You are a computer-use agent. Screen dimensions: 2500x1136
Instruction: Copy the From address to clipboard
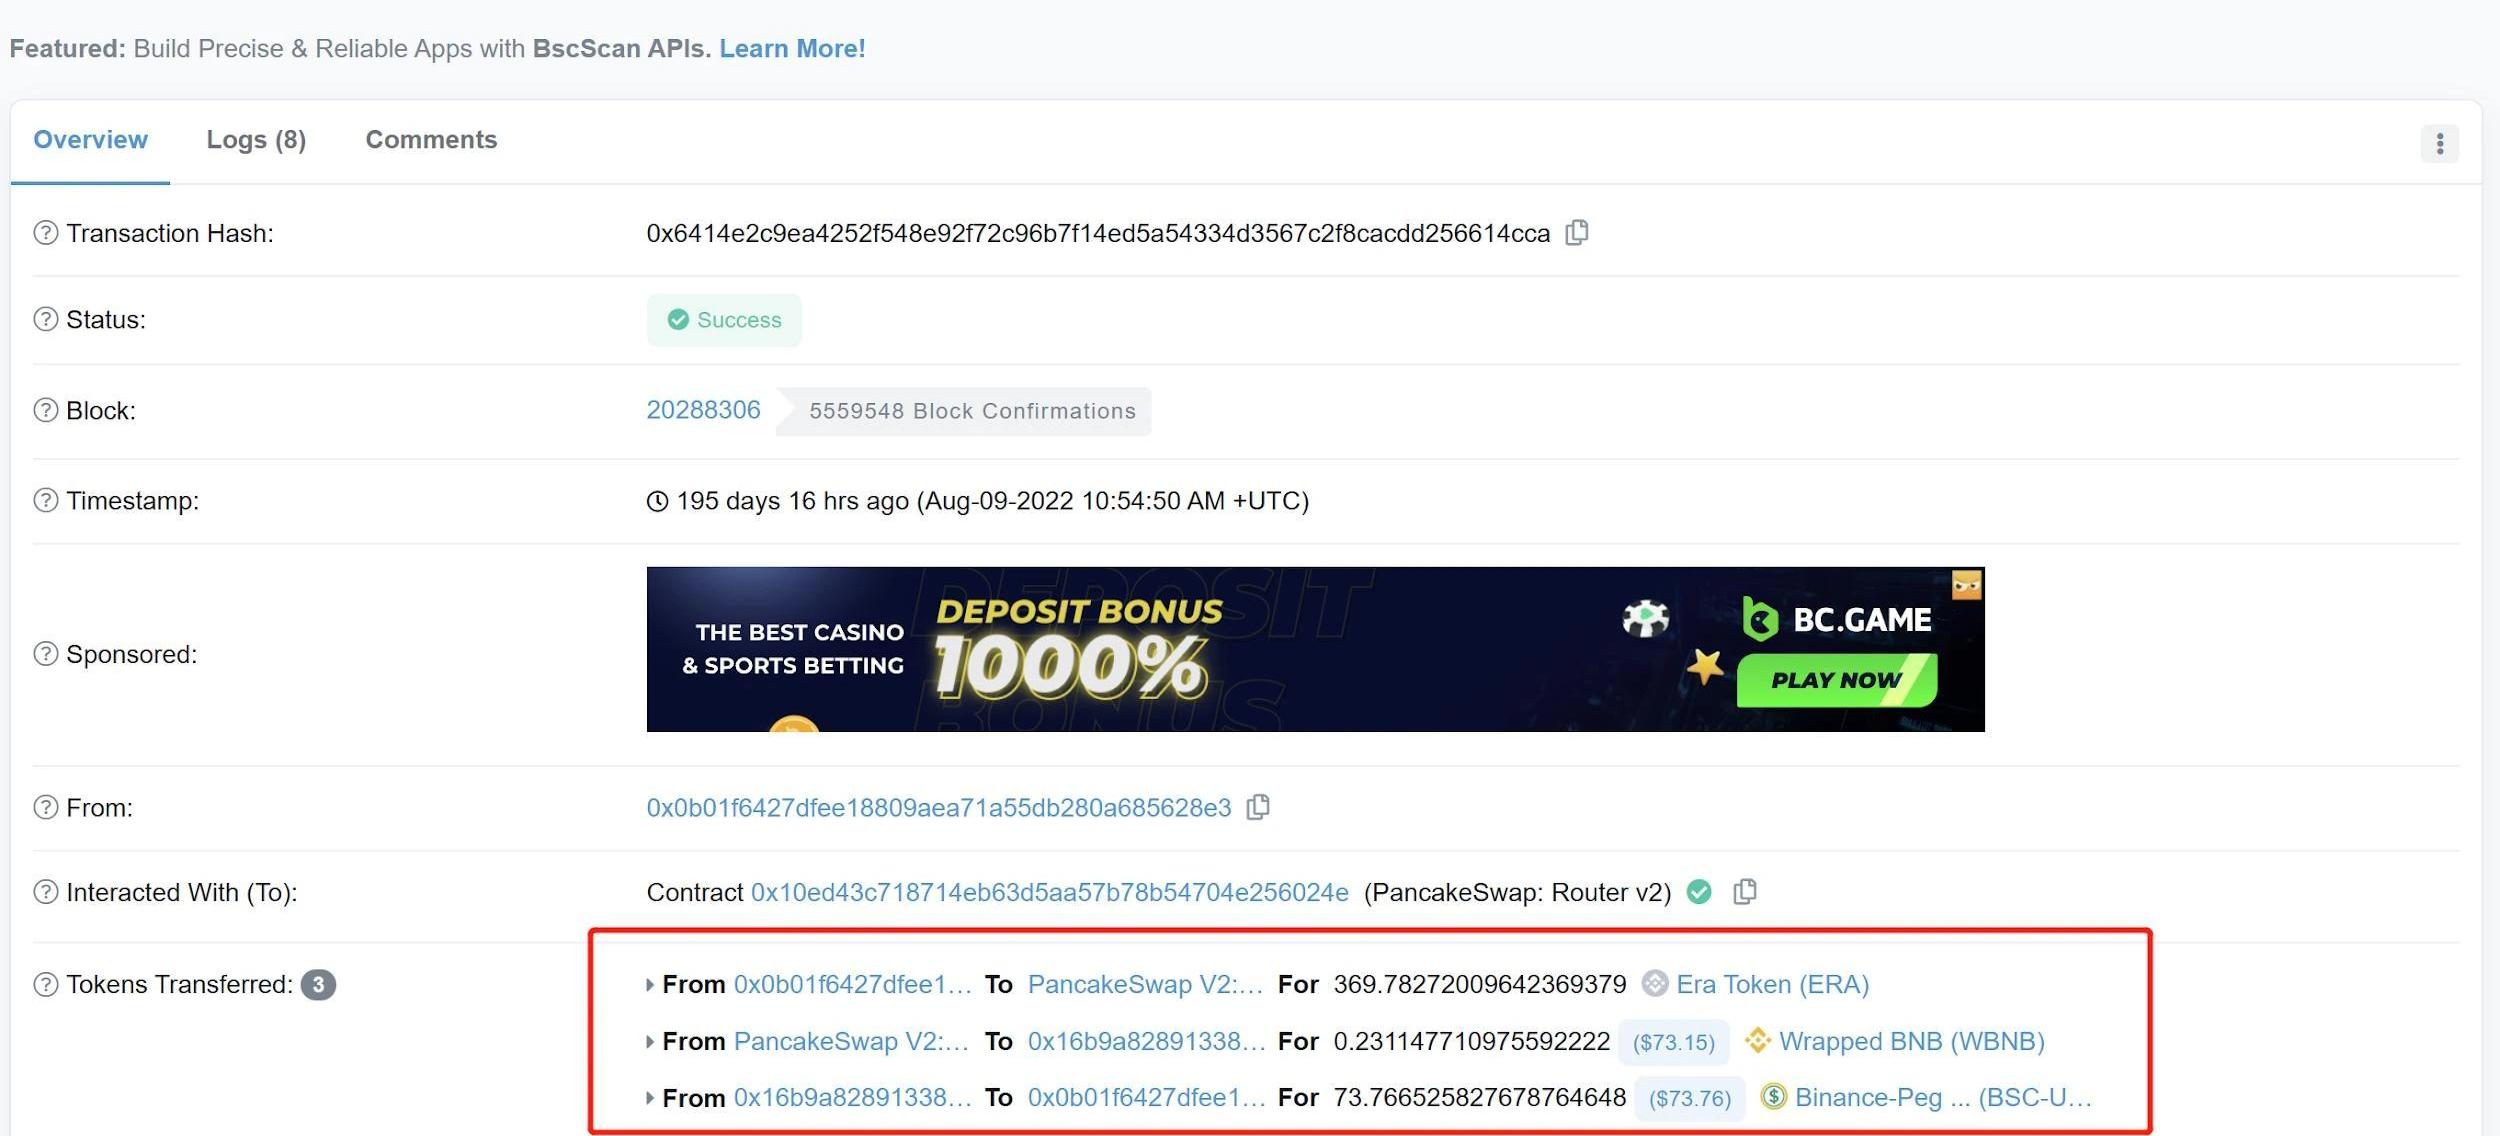[x=1258, y=807]
